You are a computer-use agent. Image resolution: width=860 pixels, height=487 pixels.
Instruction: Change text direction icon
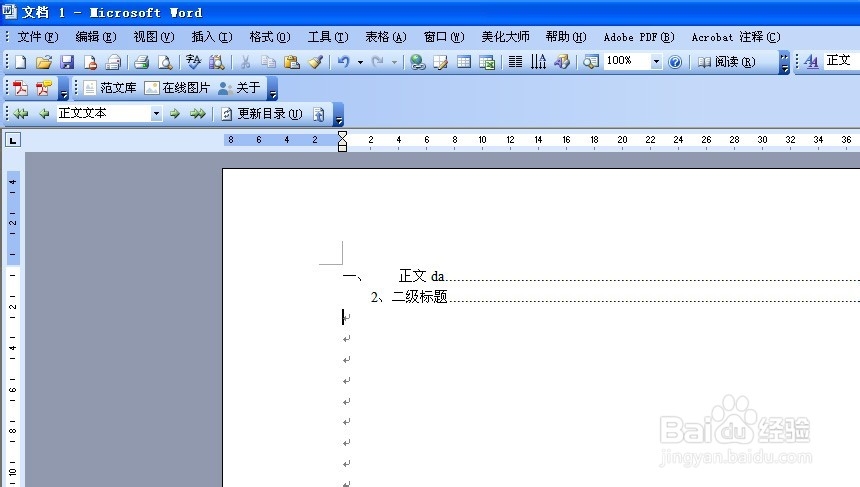pyautogui.click(x=538, y=61)
